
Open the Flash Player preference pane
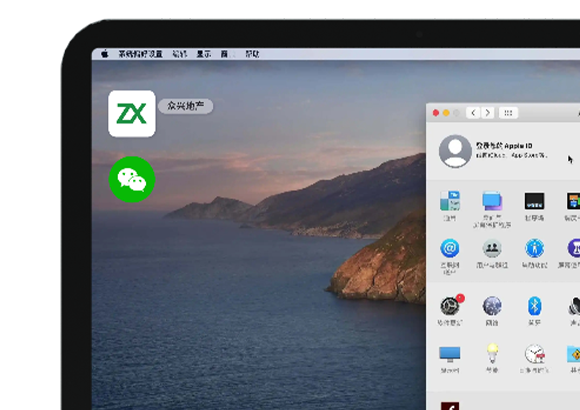point(450,406)
